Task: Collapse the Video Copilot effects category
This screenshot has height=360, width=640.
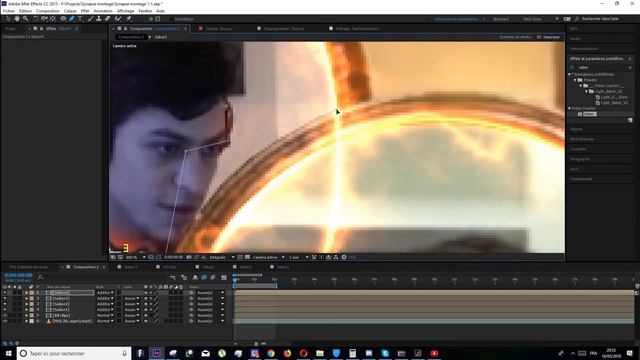Action: [x=570, y=108]
